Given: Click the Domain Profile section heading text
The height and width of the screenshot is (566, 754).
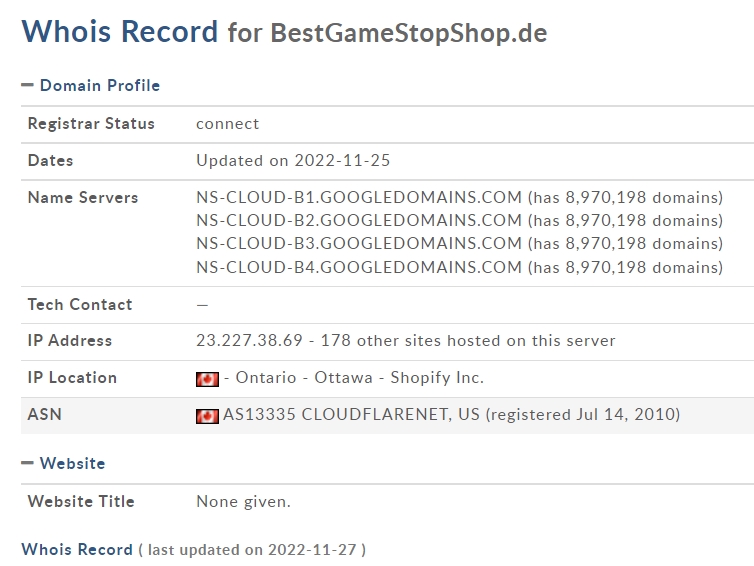Looking at the screenshot, I should 100,85.
